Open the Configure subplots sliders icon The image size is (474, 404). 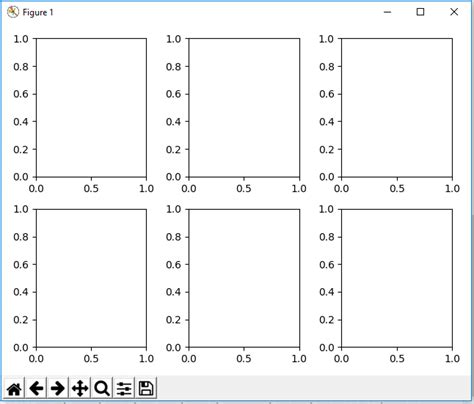click(124, 388)
